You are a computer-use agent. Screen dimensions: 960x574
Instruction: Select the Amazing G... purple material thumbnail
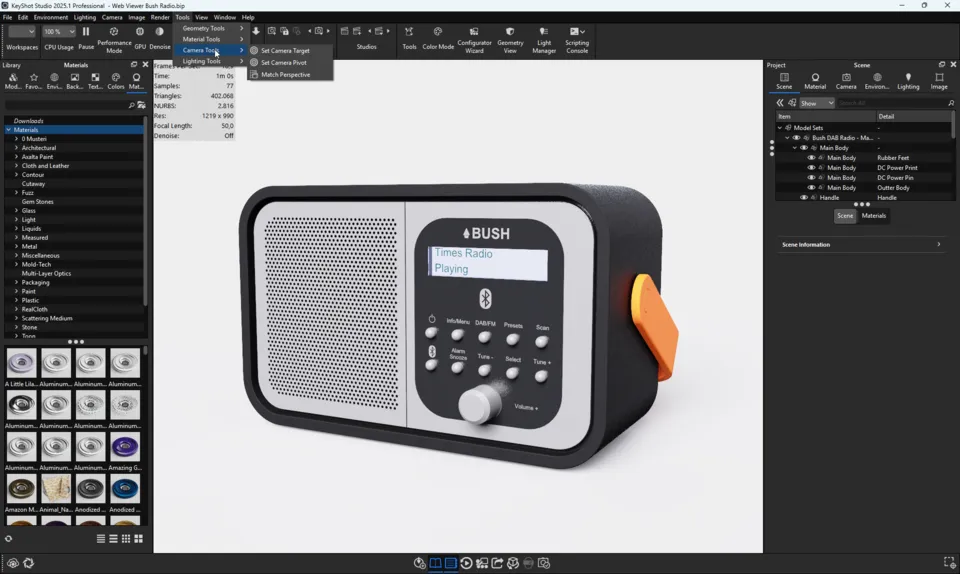point(125,447)
